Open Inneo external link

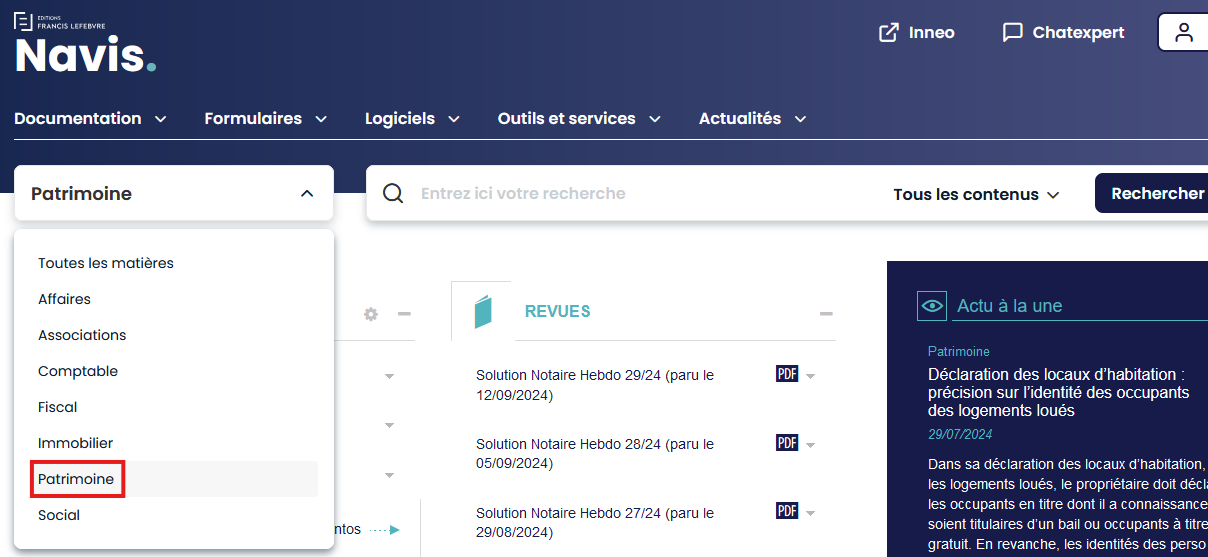click(x=916, y=33)
